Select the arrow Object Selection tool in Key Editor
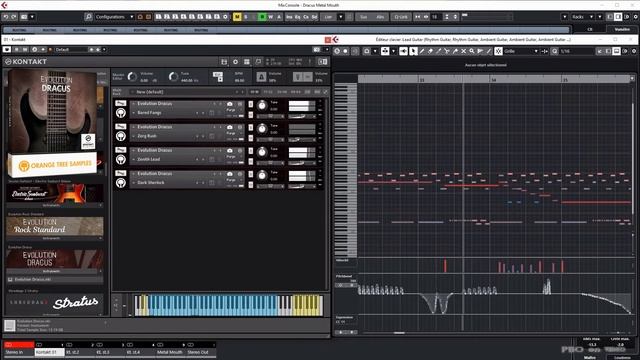This screenshot has width=640, height=360. (x=413, y=51)
